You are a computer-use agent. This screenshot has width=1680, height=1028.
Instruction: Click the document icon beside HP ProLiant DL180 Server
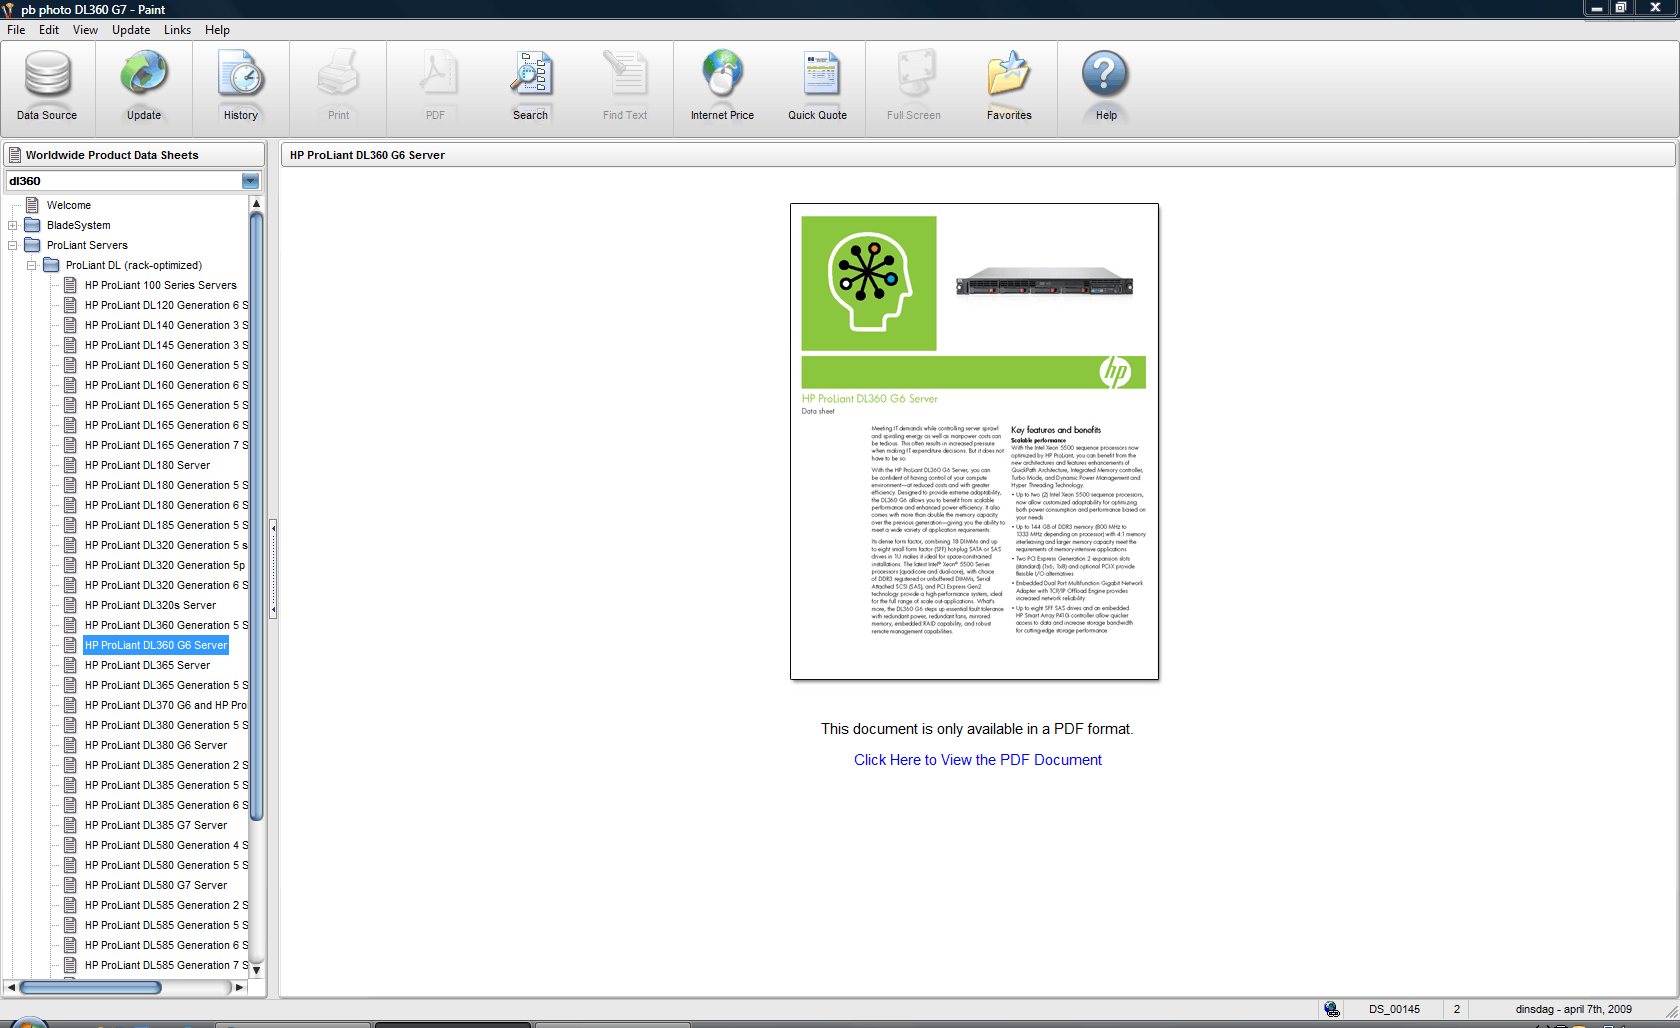coord(70,465)
